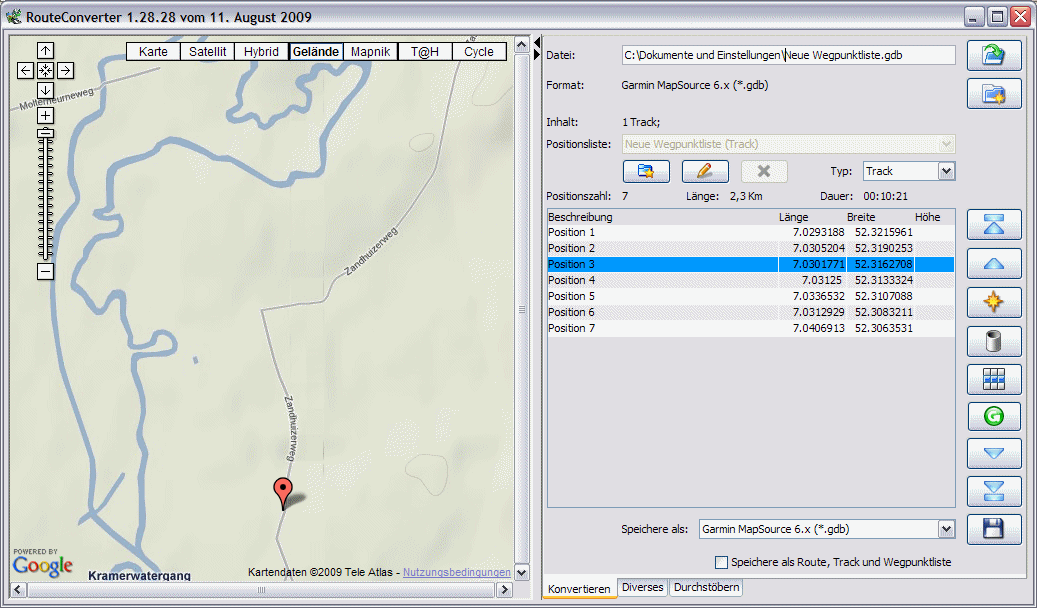Screen dimensions: 1037x608
Task: Open the Nutzungsbedingungen link on the map
Action: tap(456, 573)
